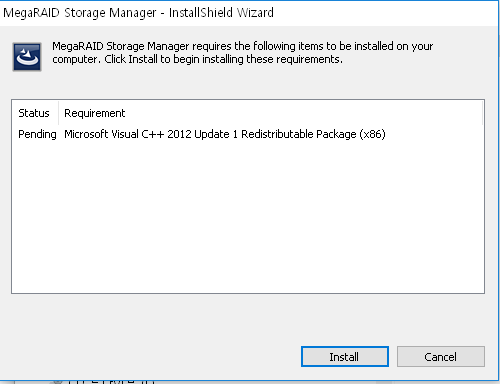
Task: Click the MegaRAID Storage Manager title bar
Action: (x=248, y=13)
